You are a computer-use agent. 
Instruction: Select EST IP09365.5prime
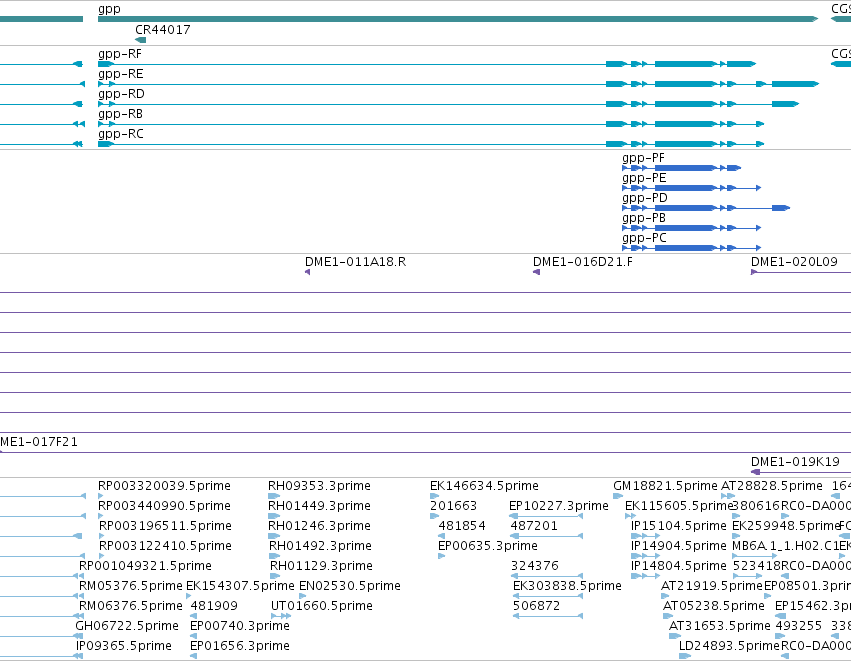click(124, 646)
